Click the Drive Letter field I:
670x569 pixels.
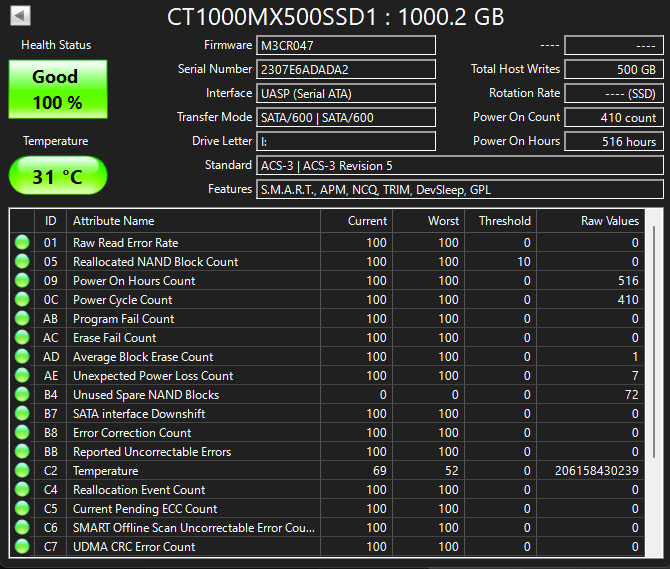pyautogui.click(x=346, y=141)
